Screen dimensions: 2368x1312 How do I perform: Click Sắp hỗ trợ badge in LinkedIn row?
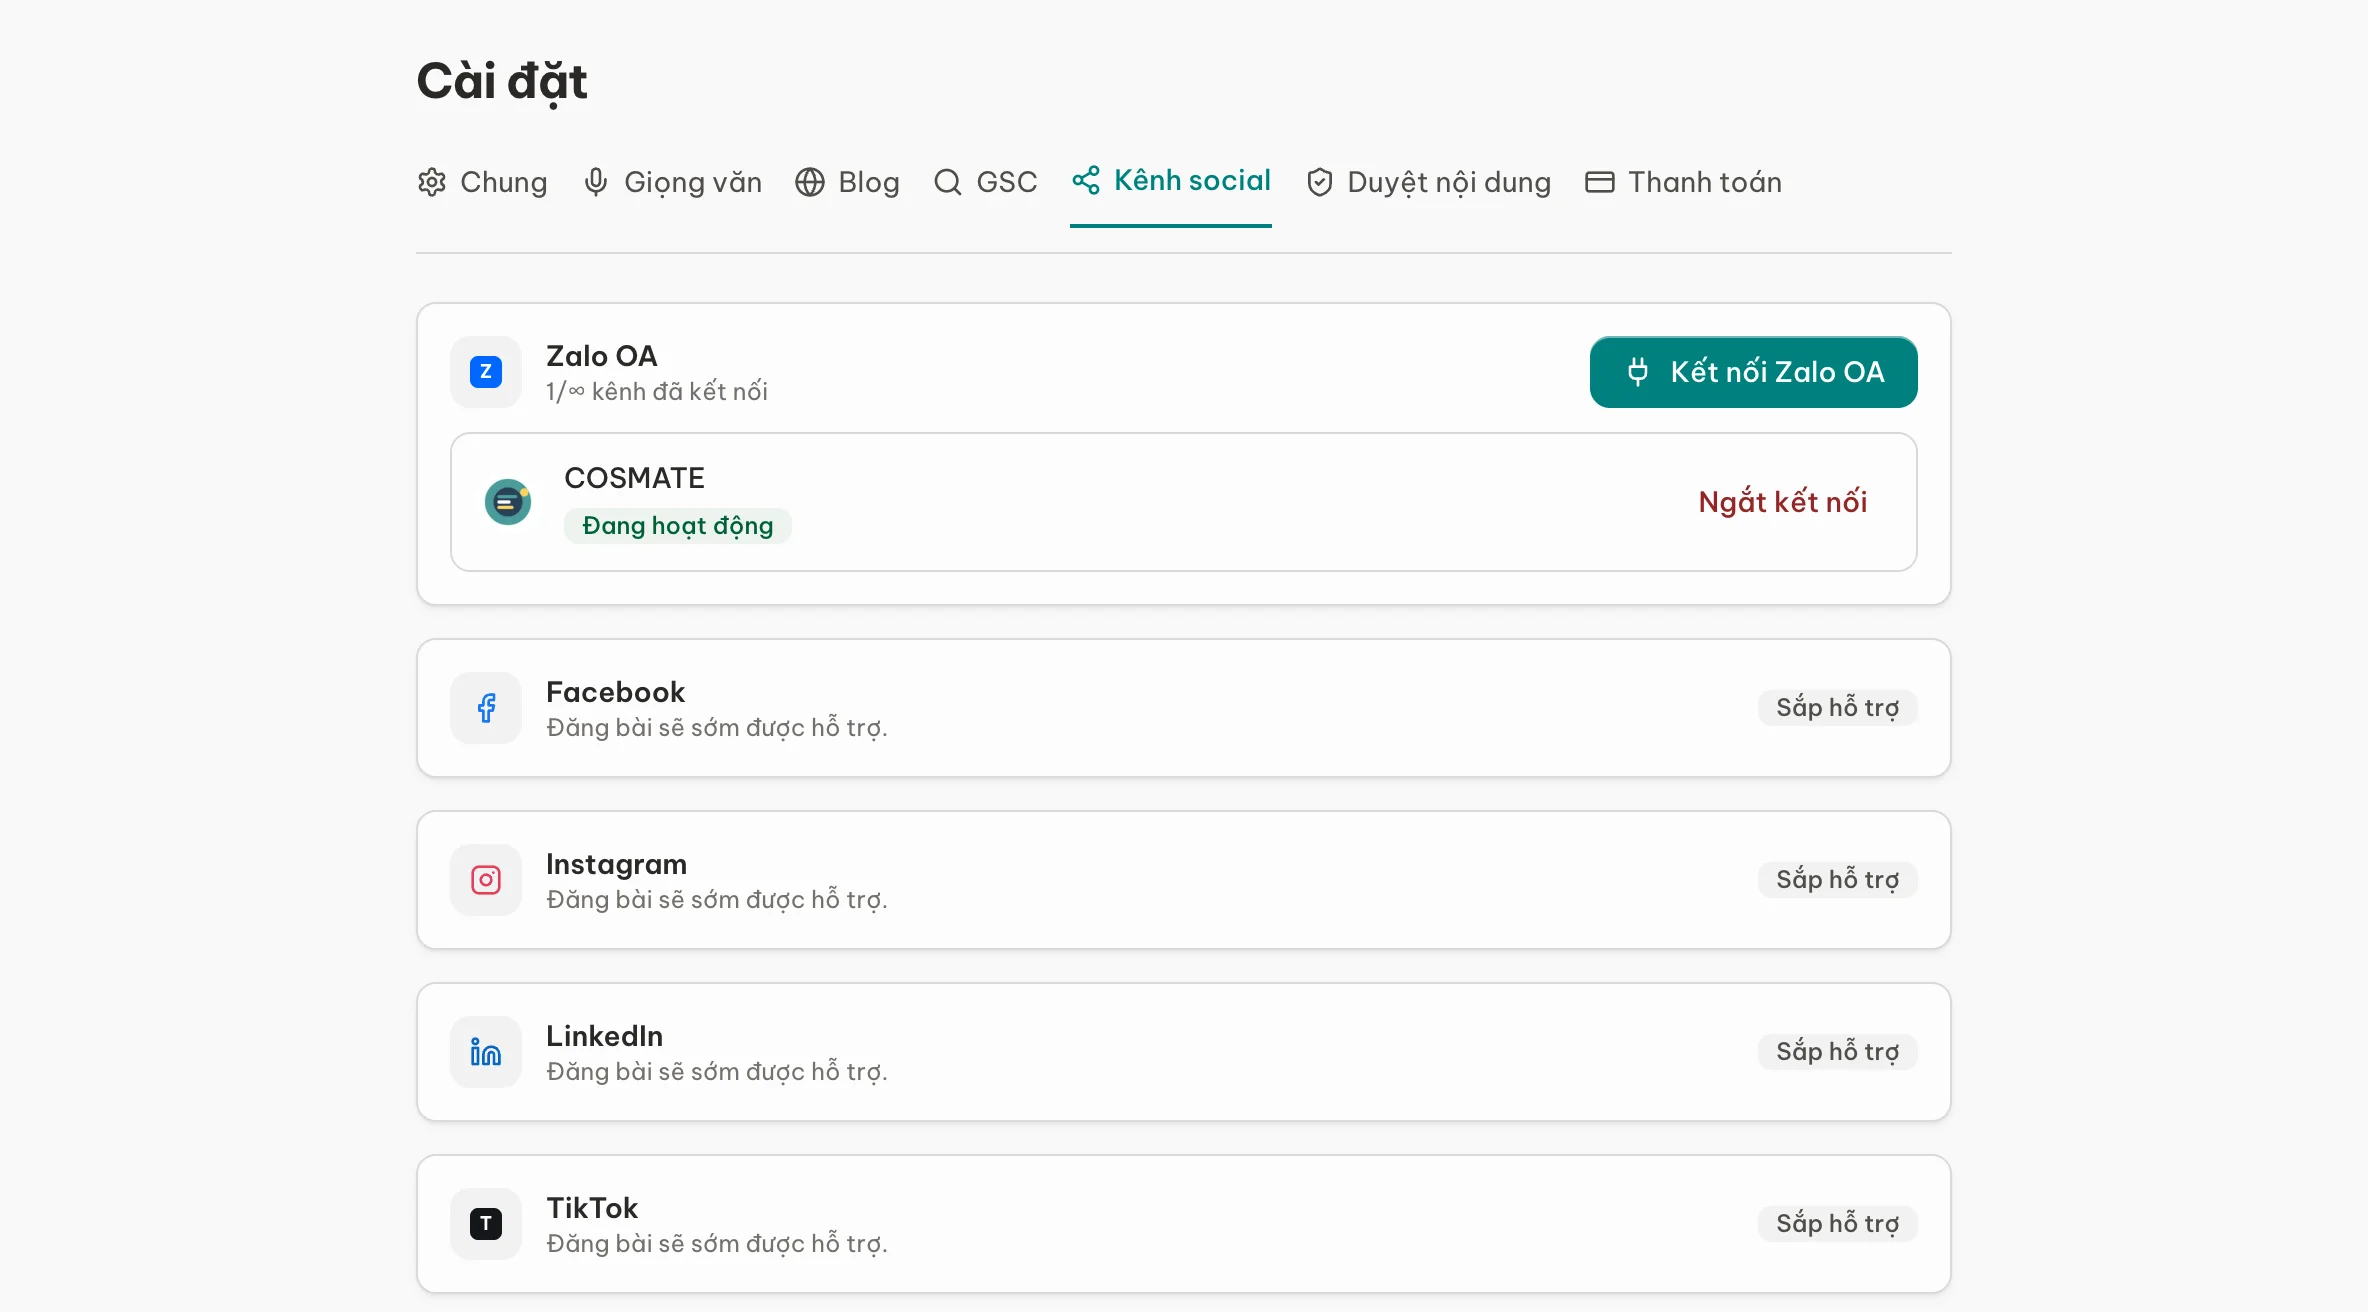[1837, 1052]
